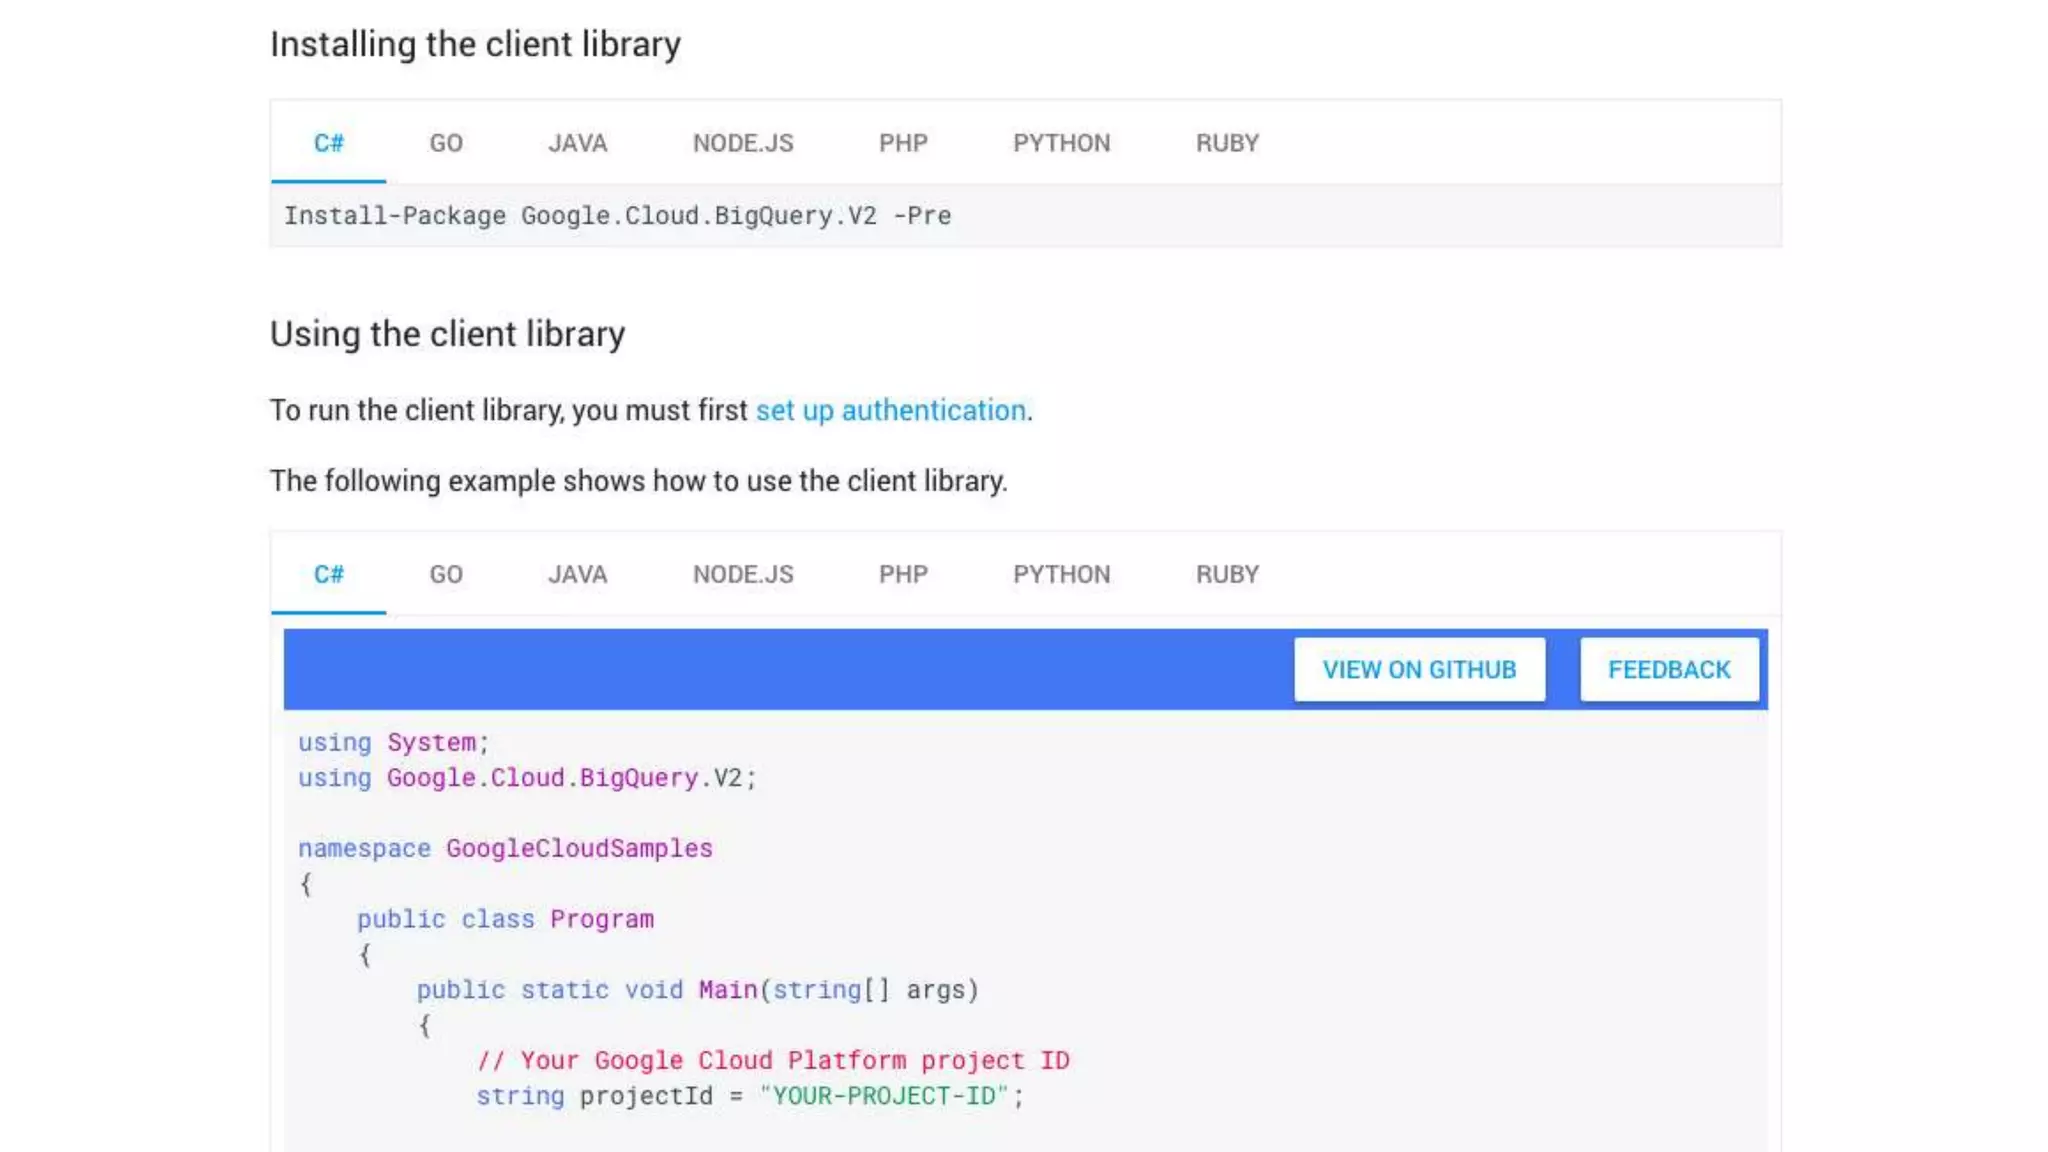The height and width of the screenshot is (1152, 2048).
Task: Open the RUBY tab in the usage example
Action: click(x=1227, y=575)
